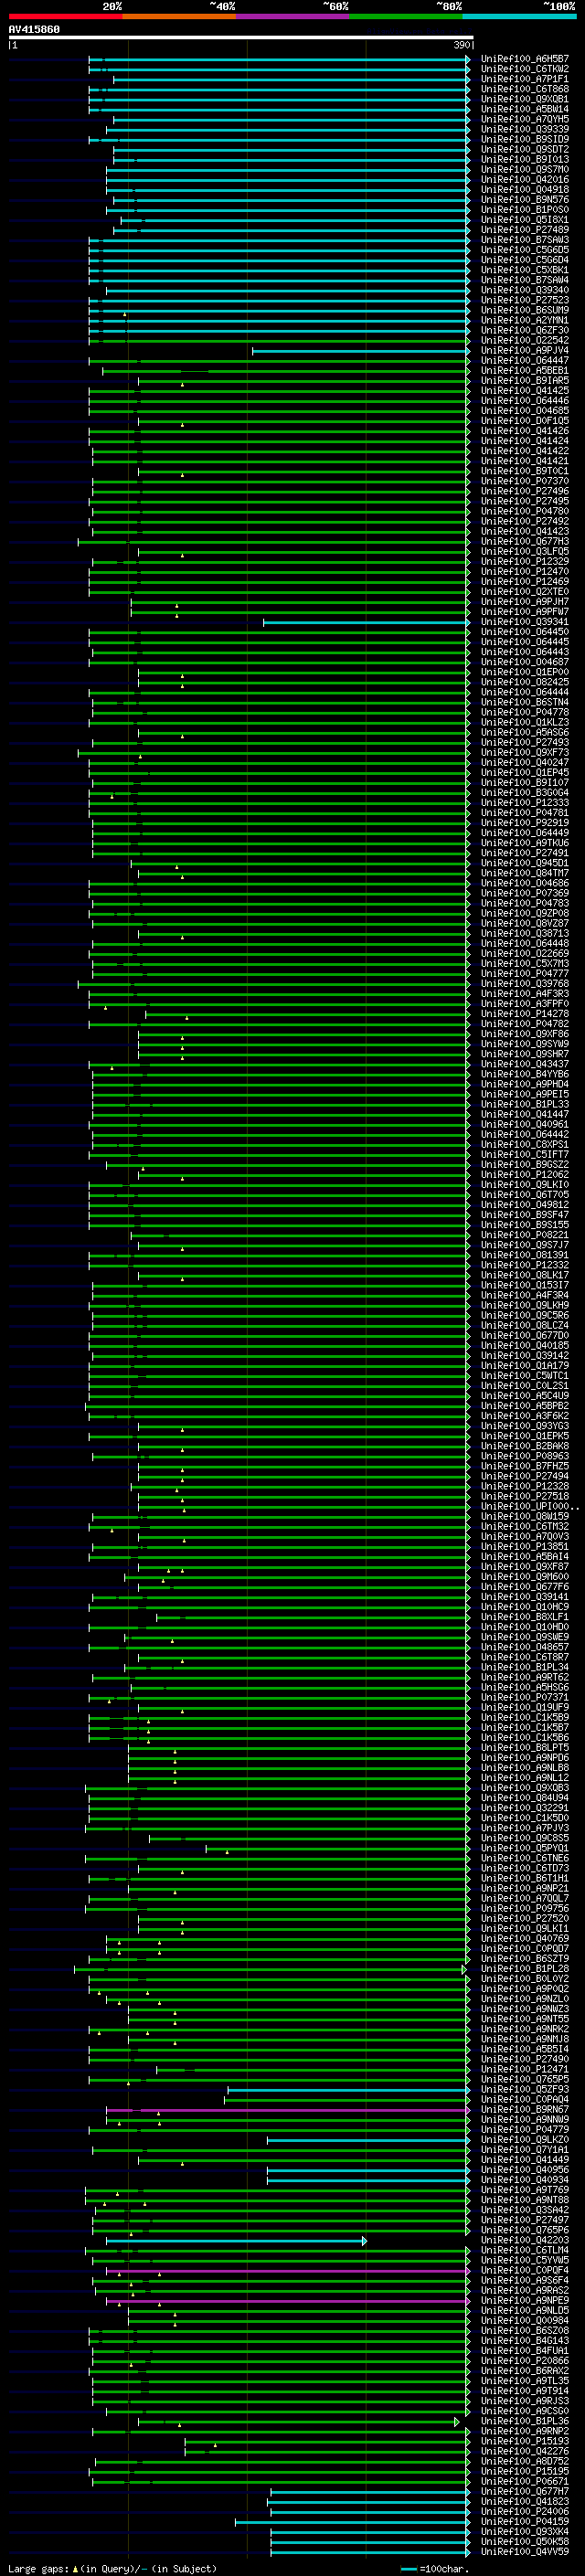Click the AV415860 query title
Screen dimensions: 585x2576
(34, 29)
